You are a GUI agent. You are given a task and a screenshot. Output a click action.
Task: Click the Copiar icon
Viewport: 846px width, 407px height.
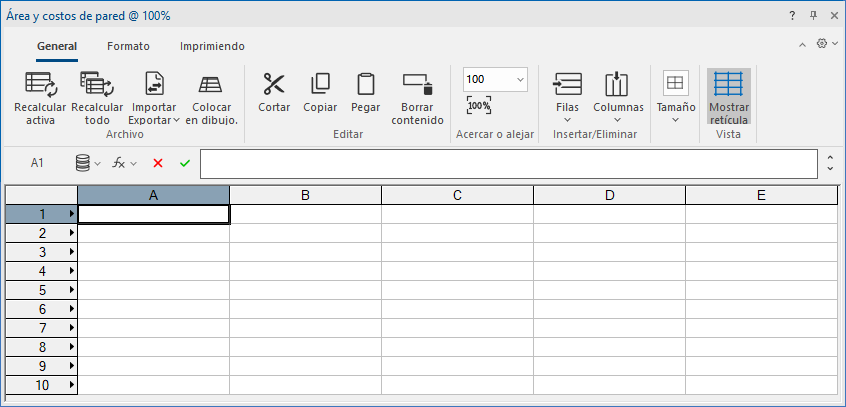click(x=320, y=84)
